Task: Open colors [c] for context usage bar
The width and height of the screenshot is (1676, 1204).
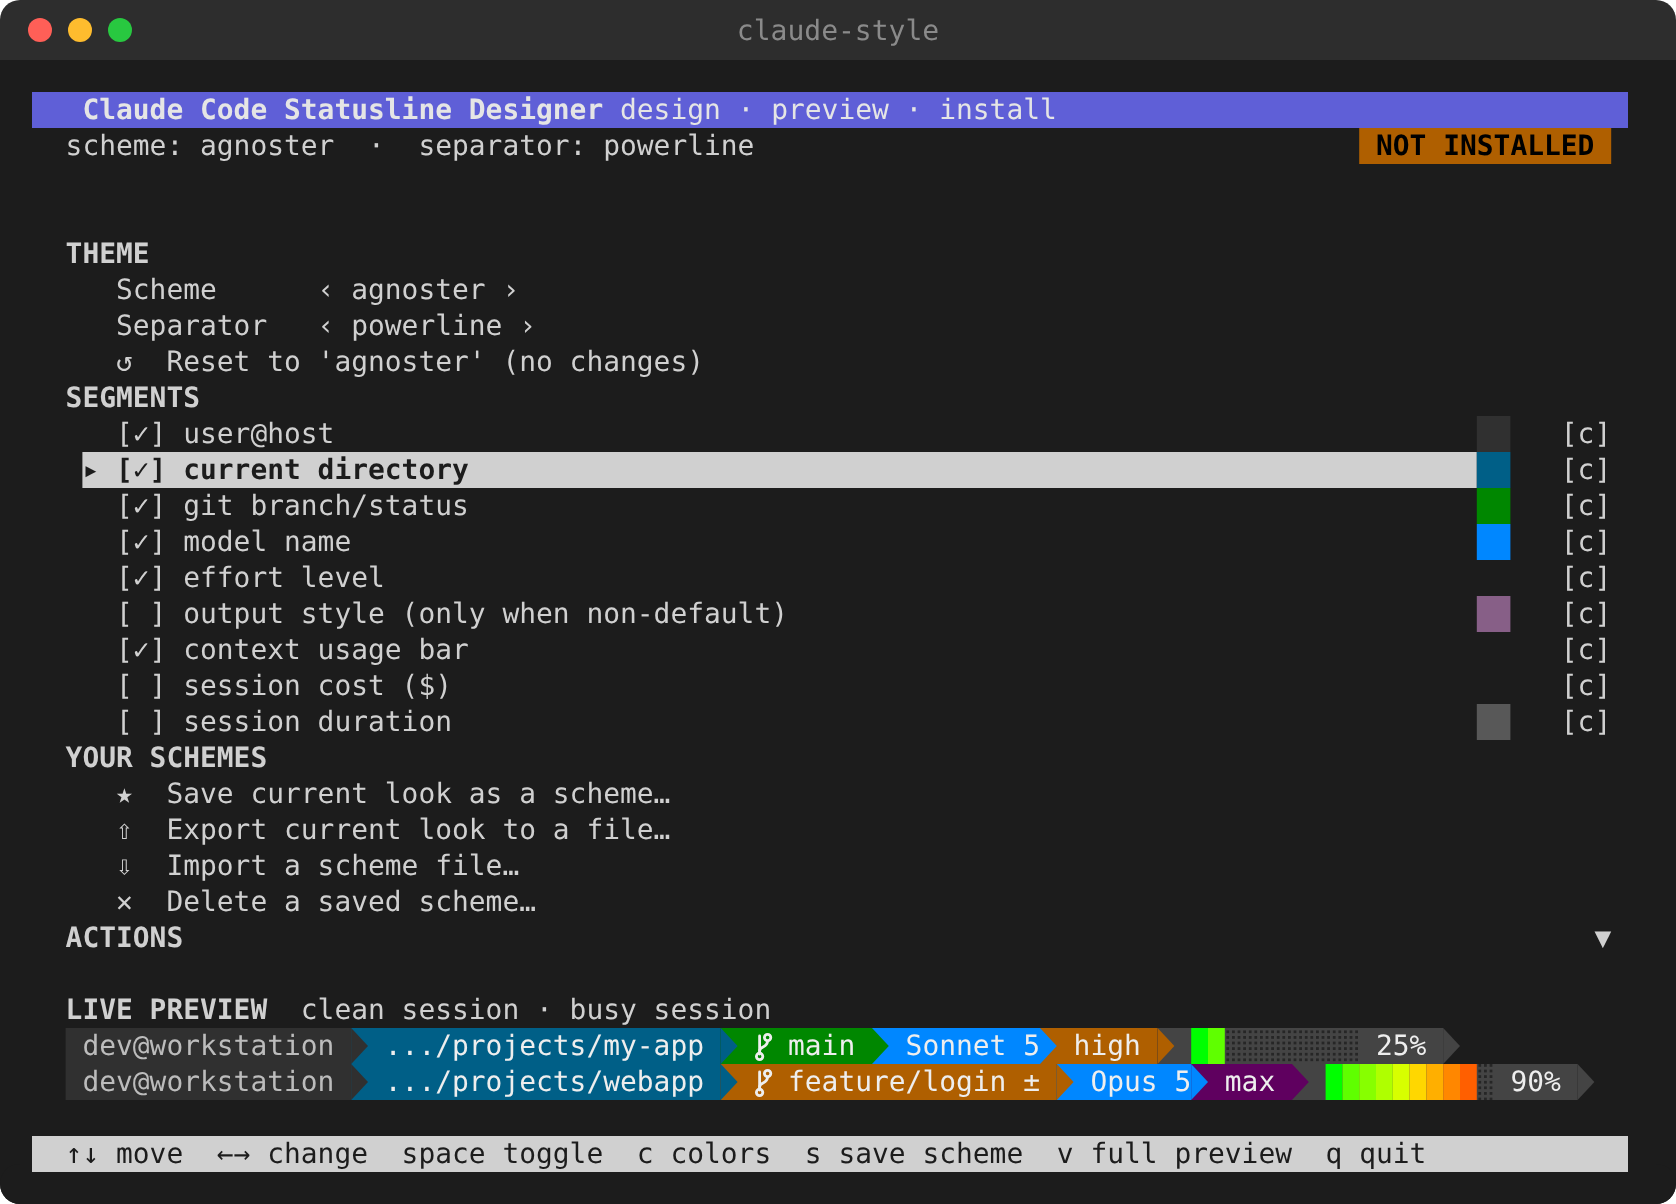Action: [1586, 650]
